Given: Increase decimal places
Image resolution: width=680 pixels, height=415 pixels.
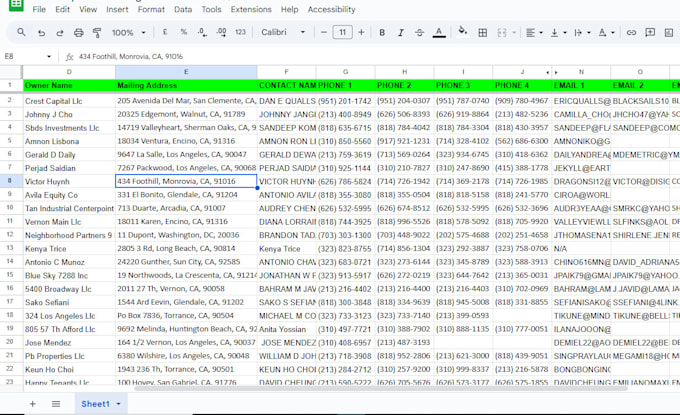Looking at the screenshot, I should [x=221, y=32].
